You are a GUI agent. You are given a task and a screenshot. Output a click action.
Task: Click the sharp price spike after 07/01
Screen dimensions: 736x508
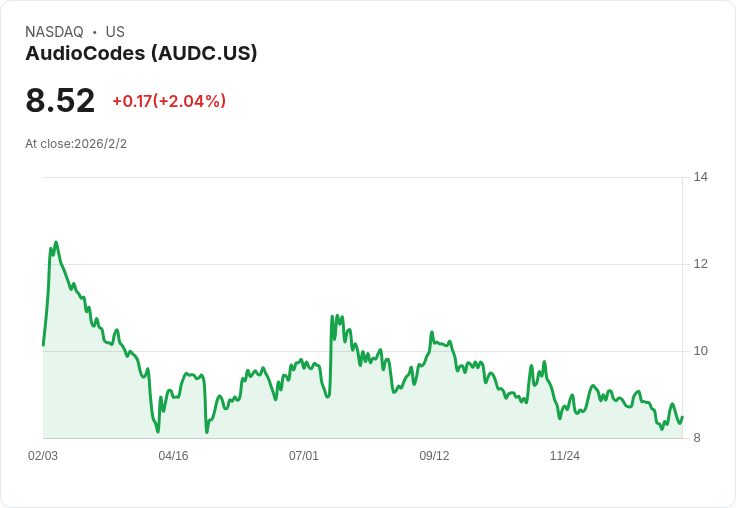[332, 317]
